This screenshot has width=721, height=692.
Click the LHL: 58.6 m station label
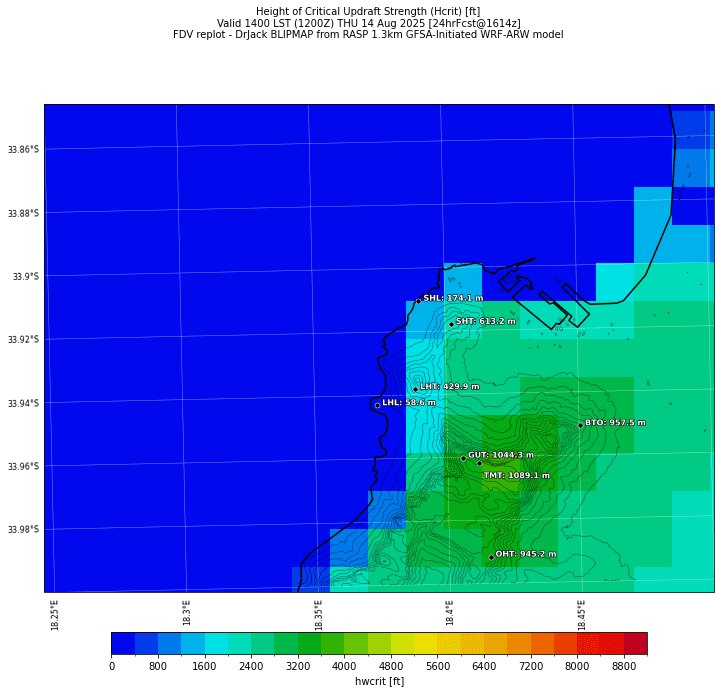[409, 402]
